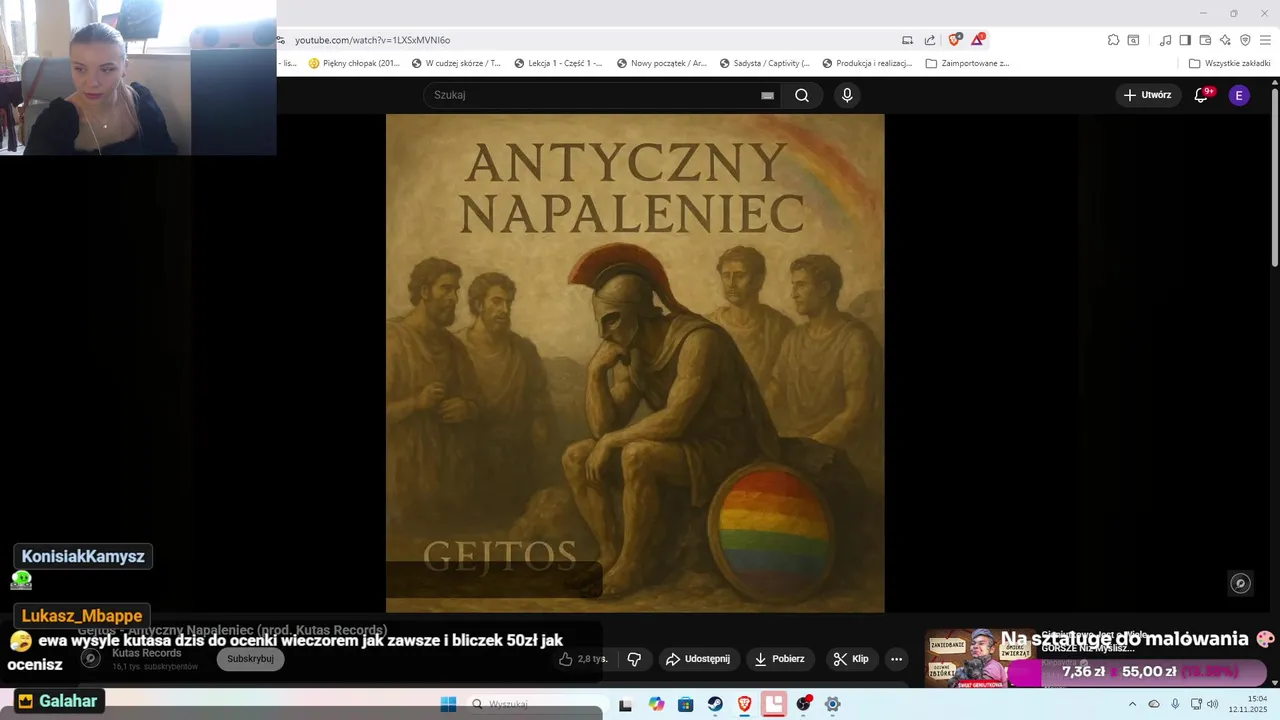The height and width of the screenshot is (720, 1280).
Task: Open volume control tray icon
Action: 1212,704
